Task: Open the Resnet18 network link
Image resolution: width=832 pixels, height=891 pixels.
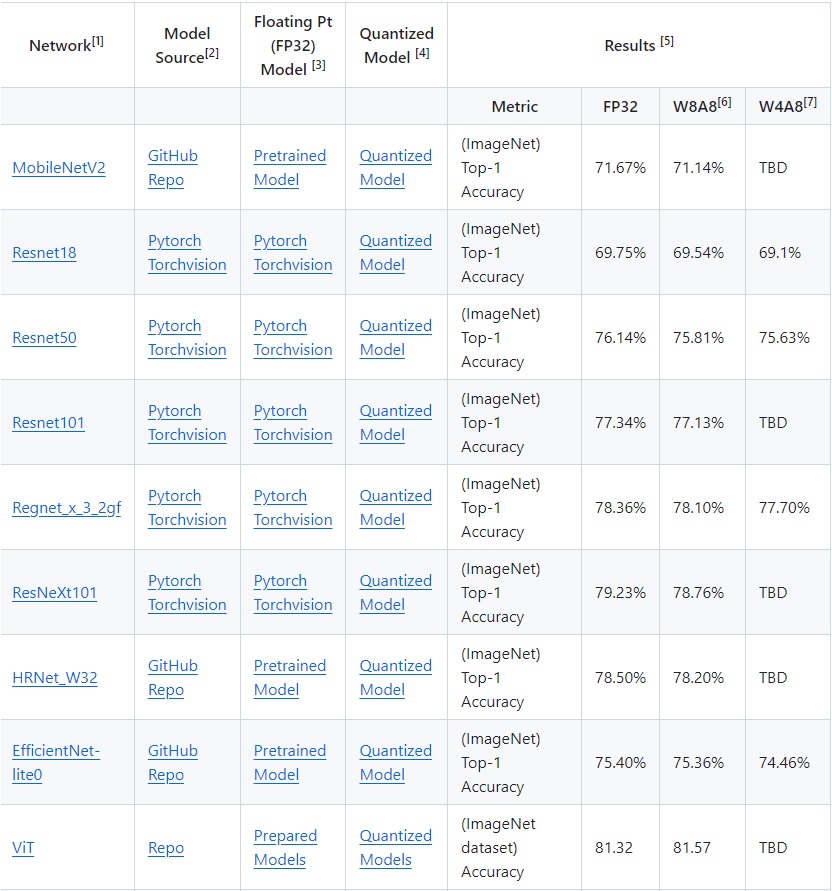Action: pos(44,253)
